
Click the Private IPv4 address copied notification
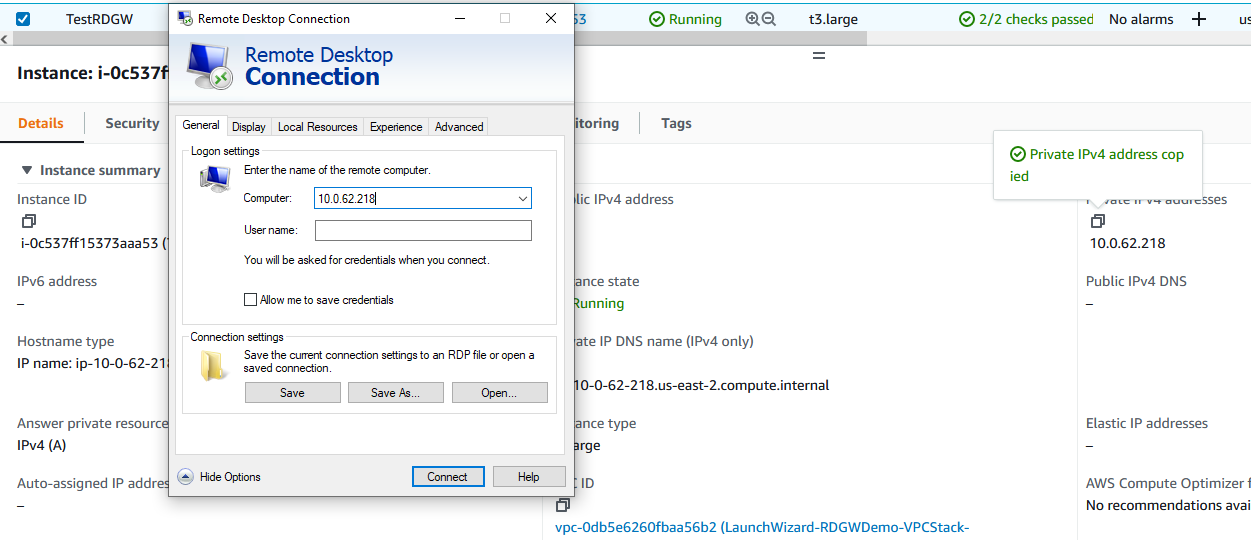1097,165
